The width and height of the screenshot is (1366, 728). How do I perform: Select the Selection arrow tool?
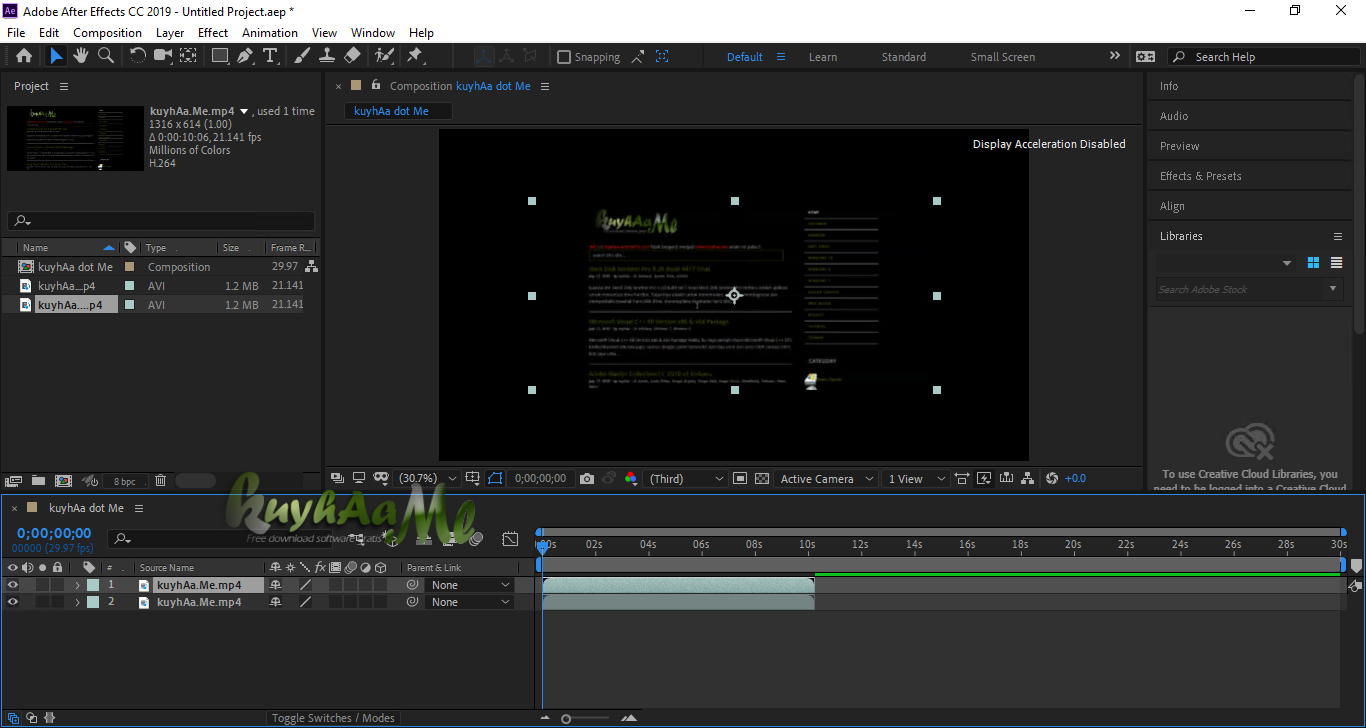click(x=56, y=56)
